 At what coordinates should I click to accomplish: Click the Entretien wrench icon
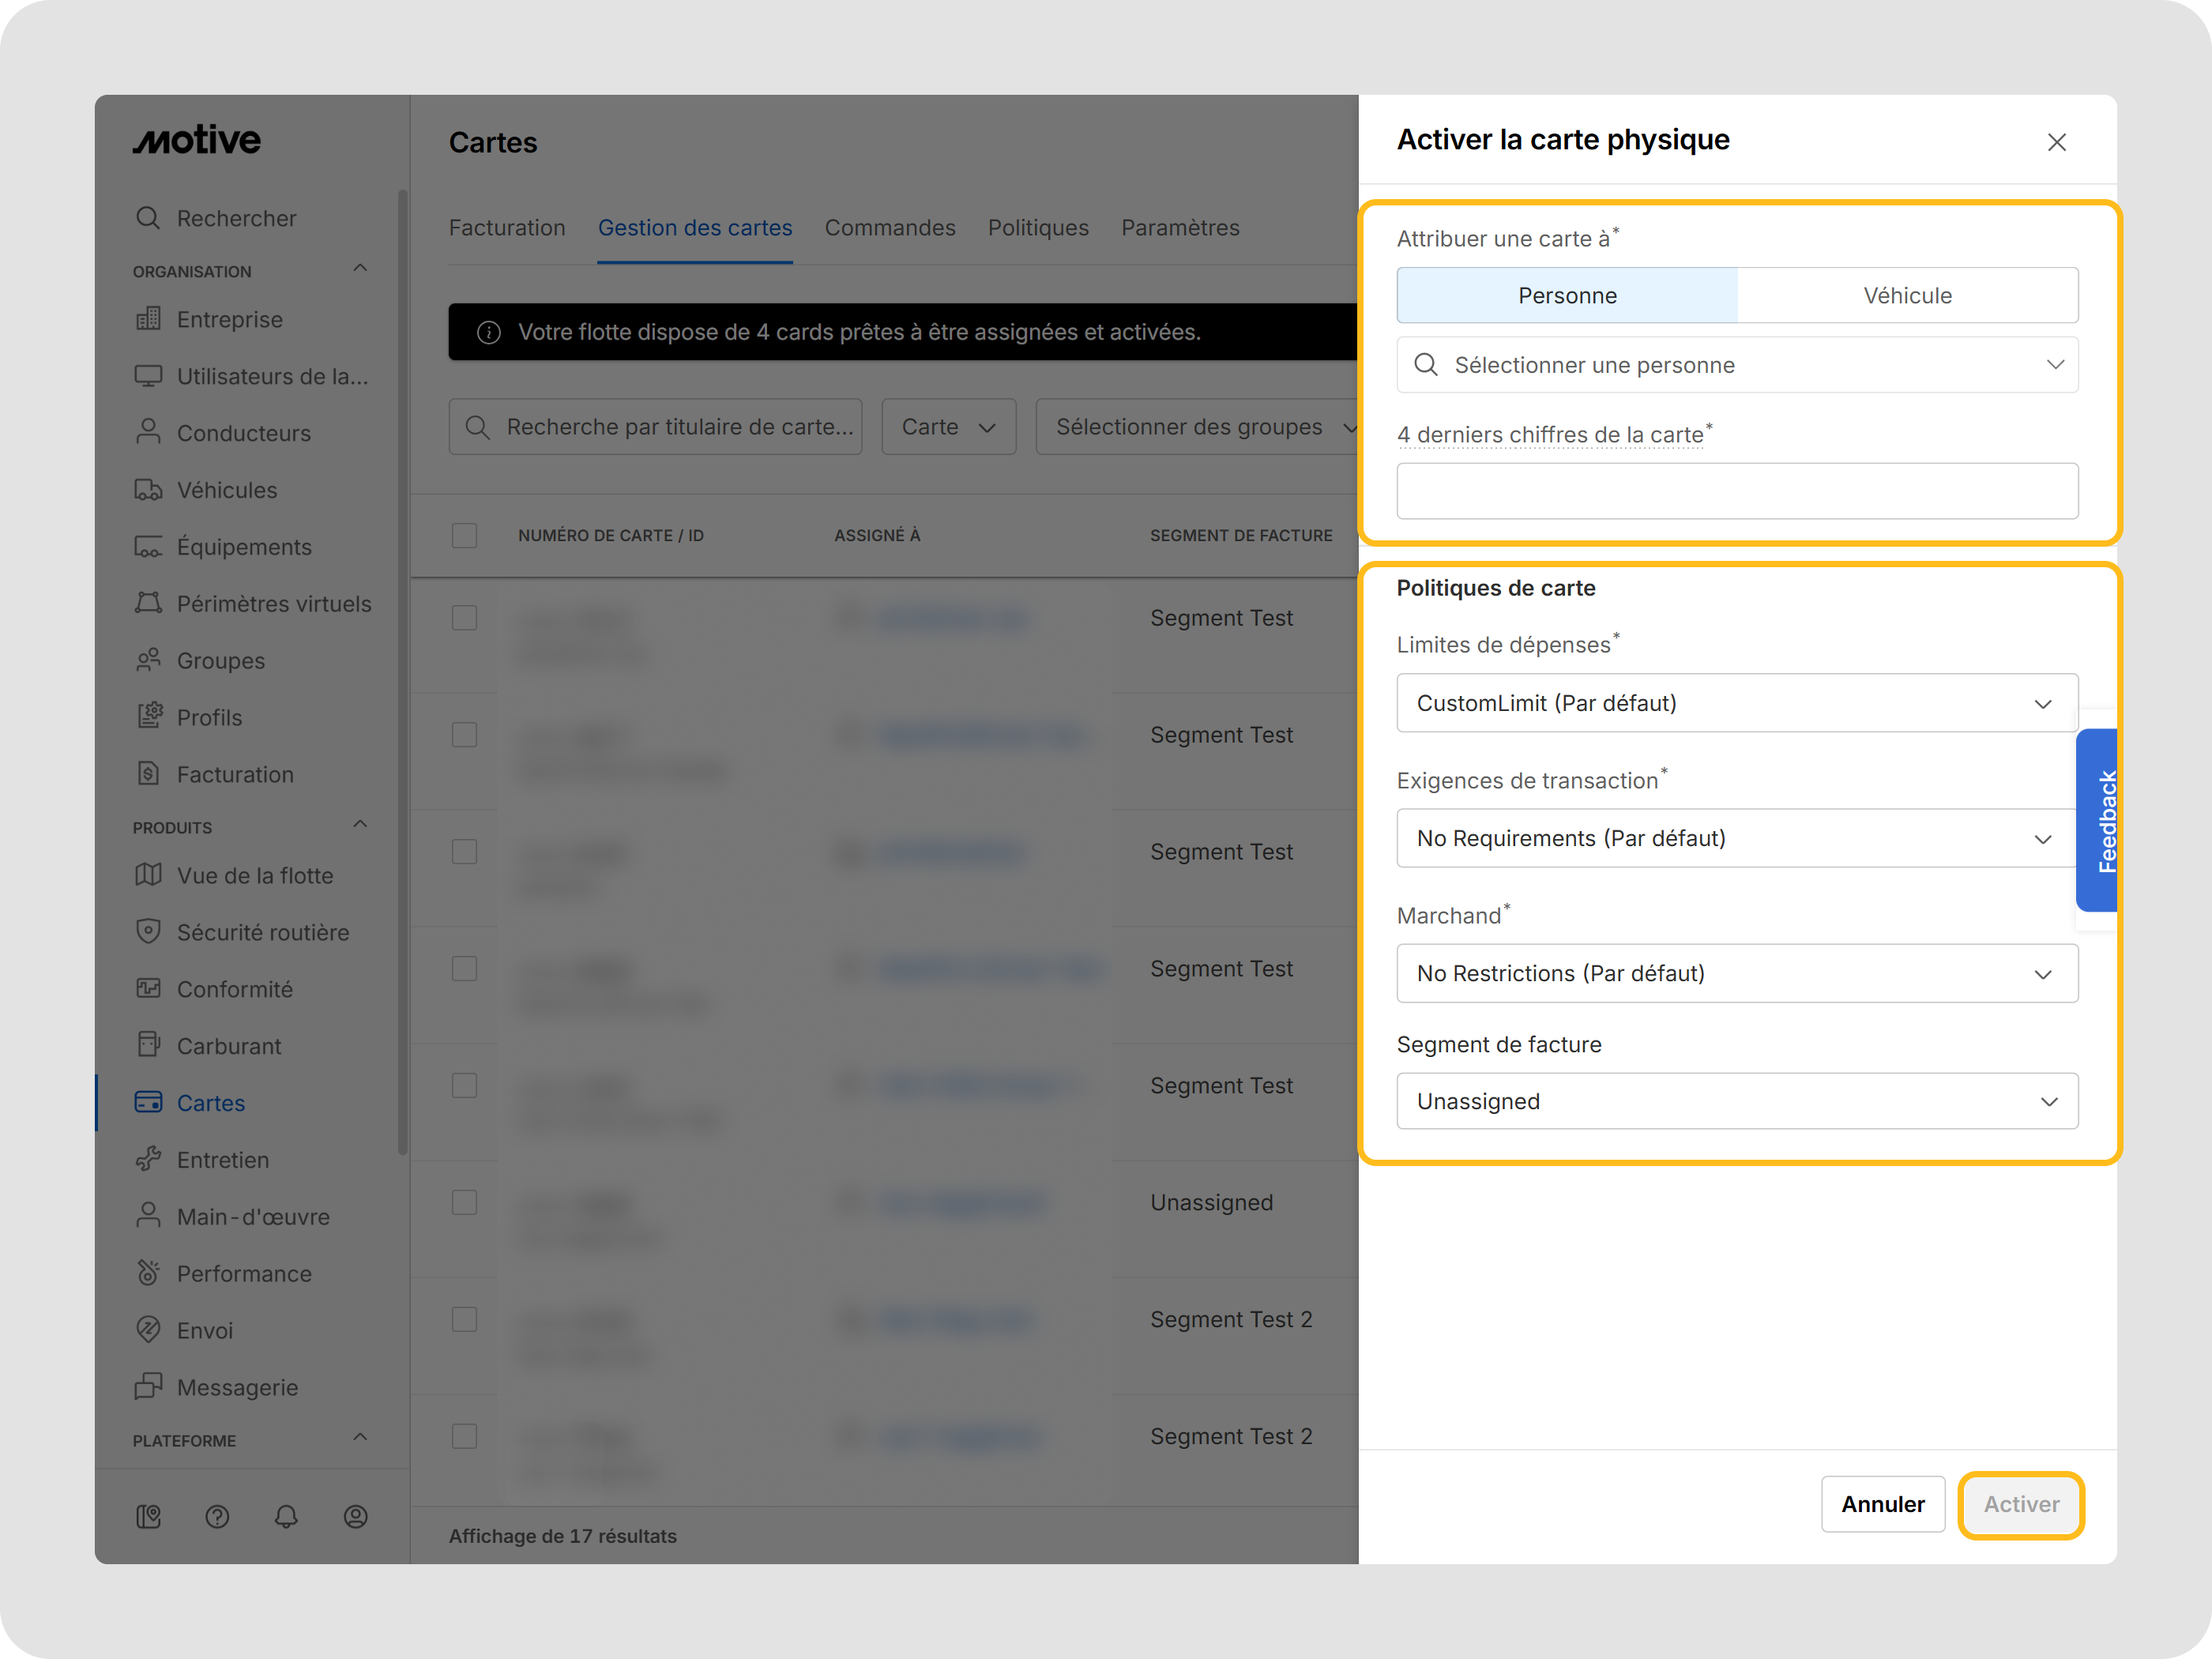[x=148, y=1159]
